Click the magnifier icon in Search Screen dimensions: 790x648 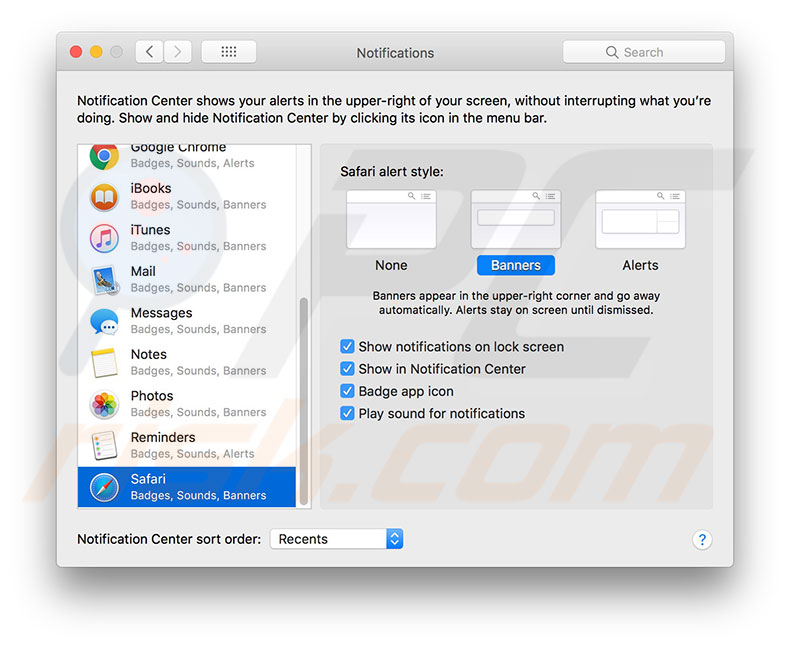pos(612,52)
